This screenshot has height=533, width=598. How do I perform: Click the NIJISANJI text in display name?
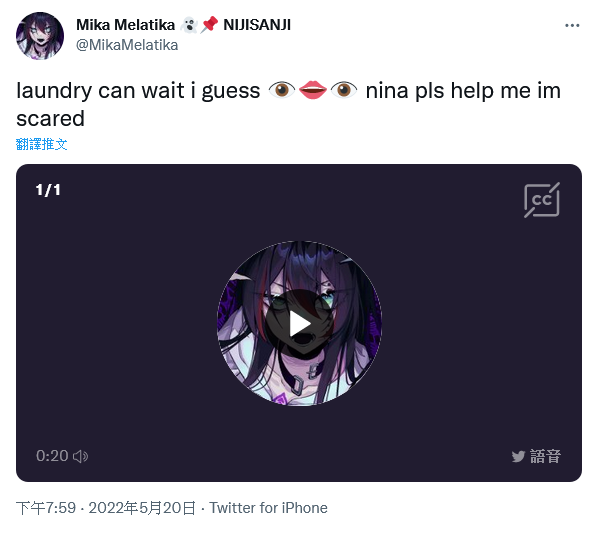point(257,25)
